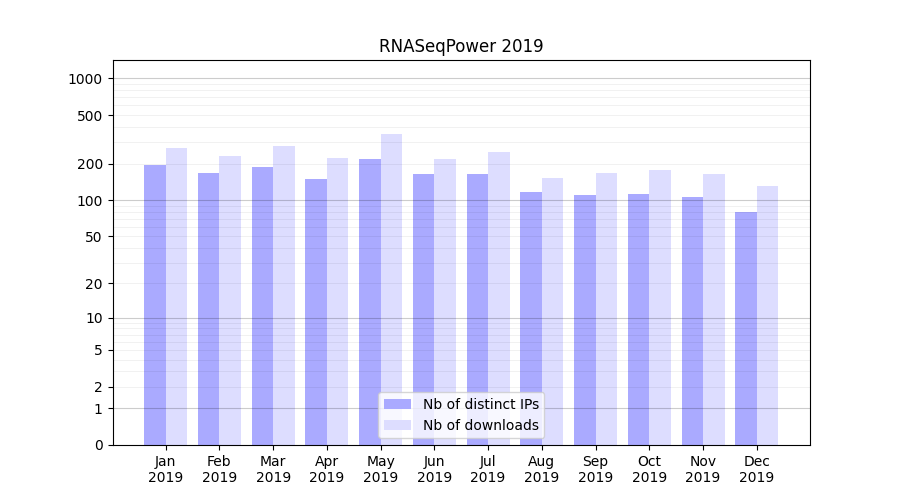The height and width of the screenshot is (500, 900).
Task: Click the Jul 2019 downloads bar
Action: [499, 298]
